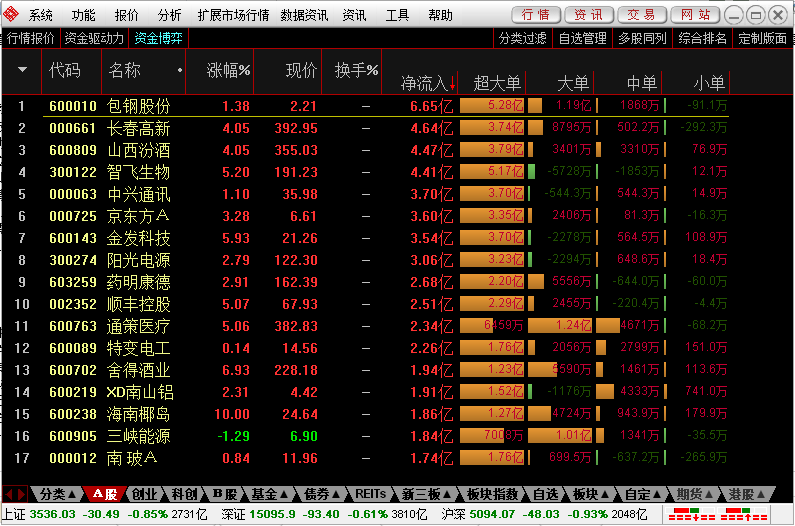Click the left scroll arrow at bottom tabs
This screenshot has width=795, height=526.
pyautogui.click(x=9, y=494)
